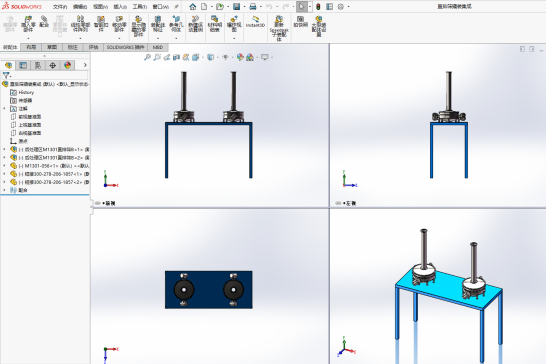The image size is (546, 364).
Task: Create a new document using the New icon
Action: pos(204,6)
